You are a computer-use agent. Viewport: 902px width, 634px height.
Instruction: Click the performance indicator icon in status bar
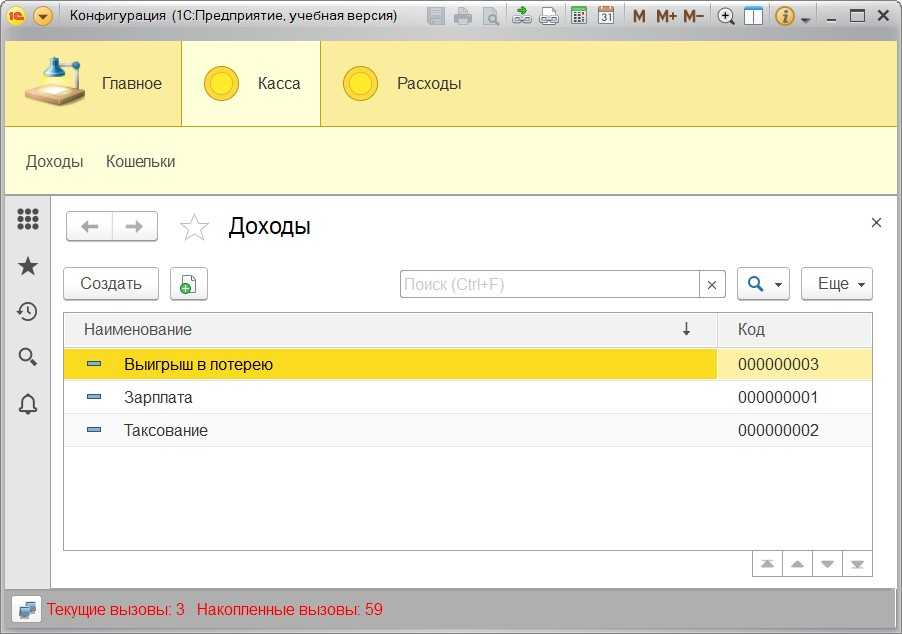(x=27, y=609)
